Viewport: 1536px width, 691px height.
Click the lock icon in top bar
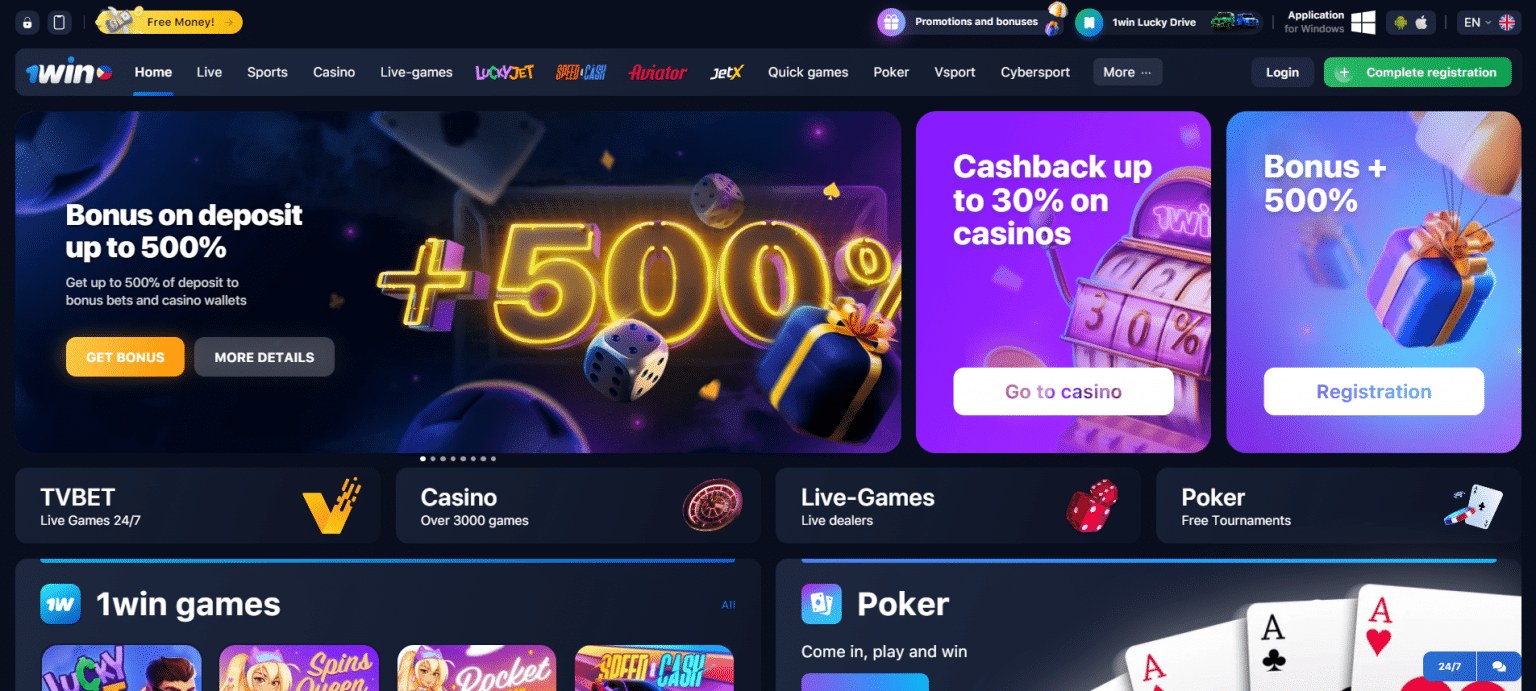click(27, 22)
